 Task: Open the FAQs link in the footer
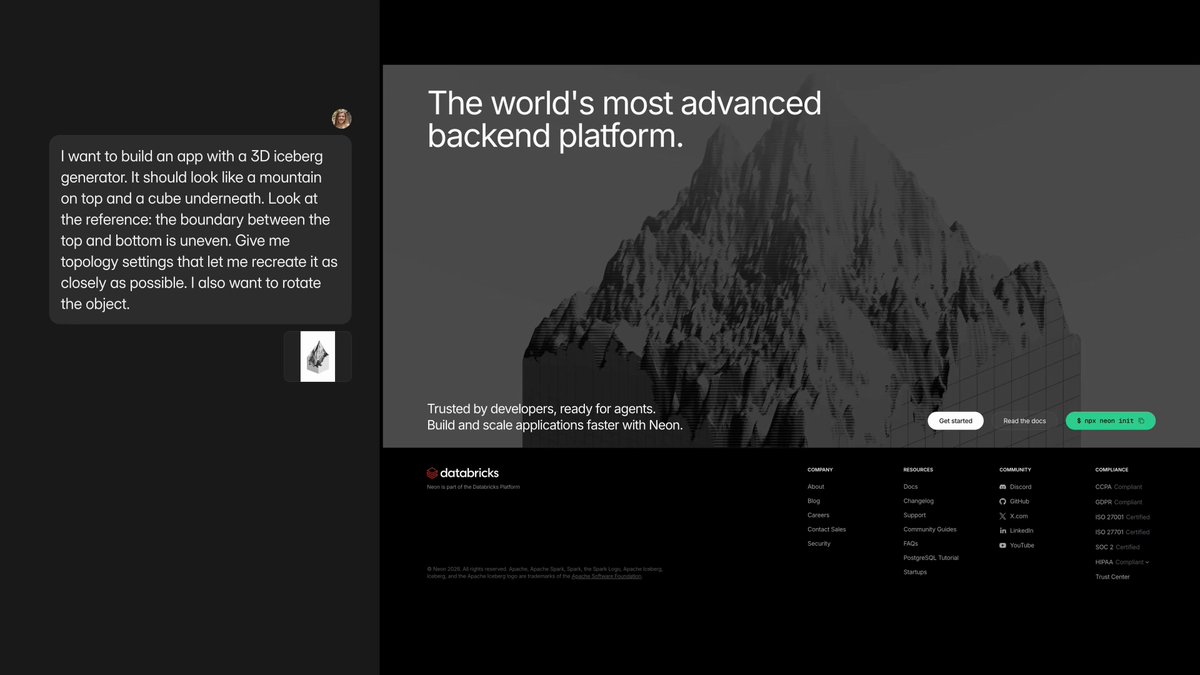910,544
